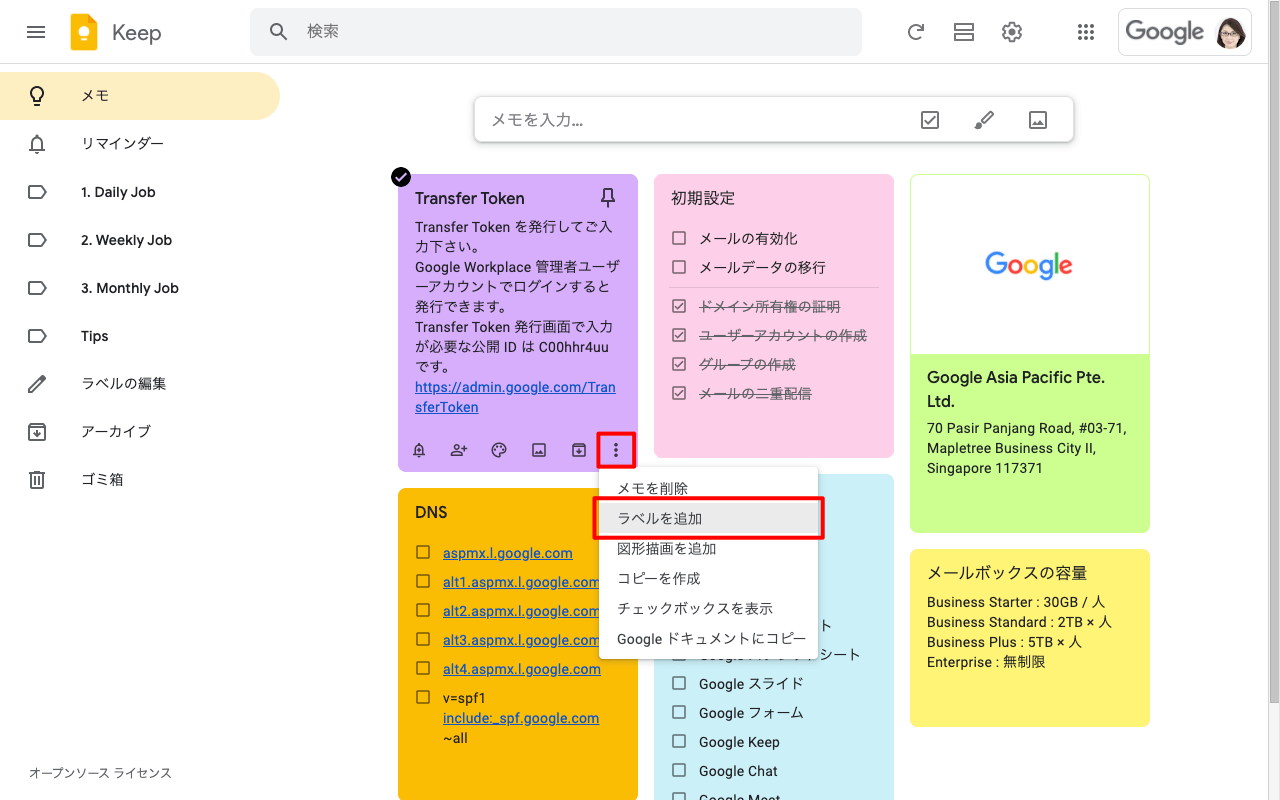The height and width of the screenshot is (800, 1280).
Task: Click the Keep logo icon
Action: 84,32
